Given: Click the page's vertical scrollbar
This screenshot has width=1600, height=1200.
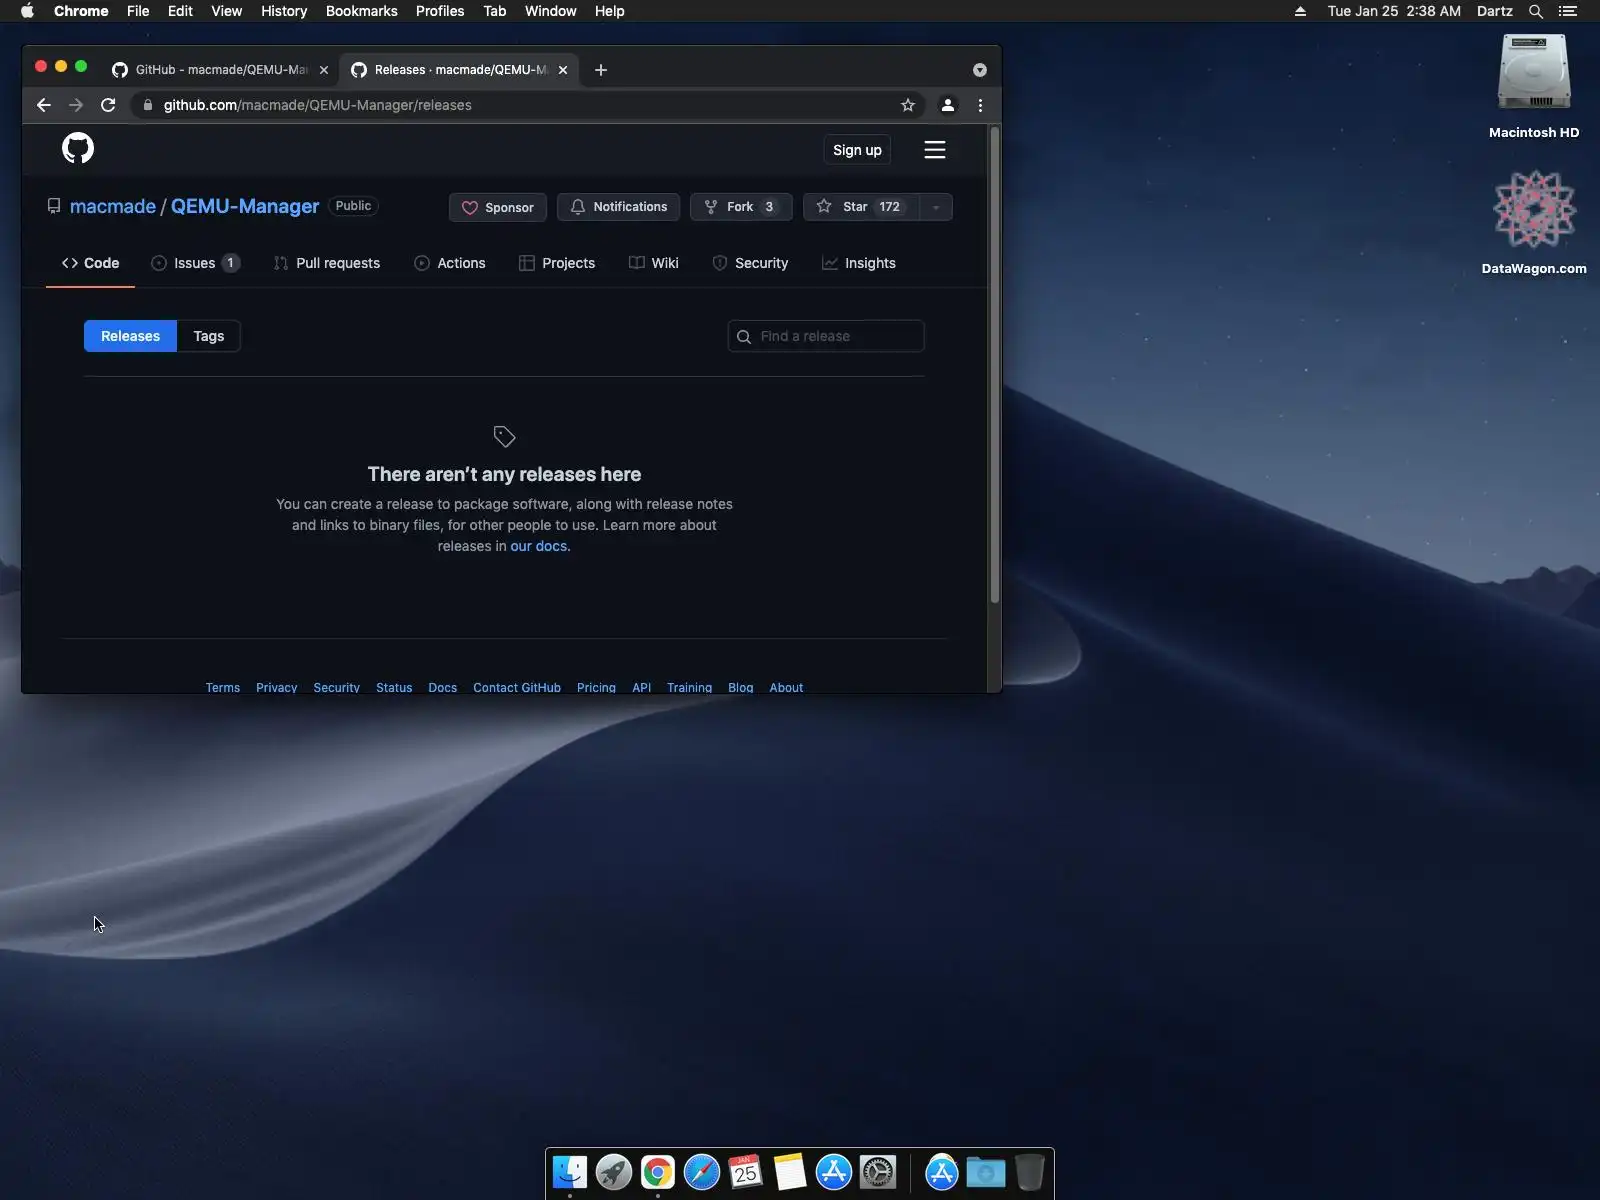Looking at the screenshot, I should tap(994, 365).
